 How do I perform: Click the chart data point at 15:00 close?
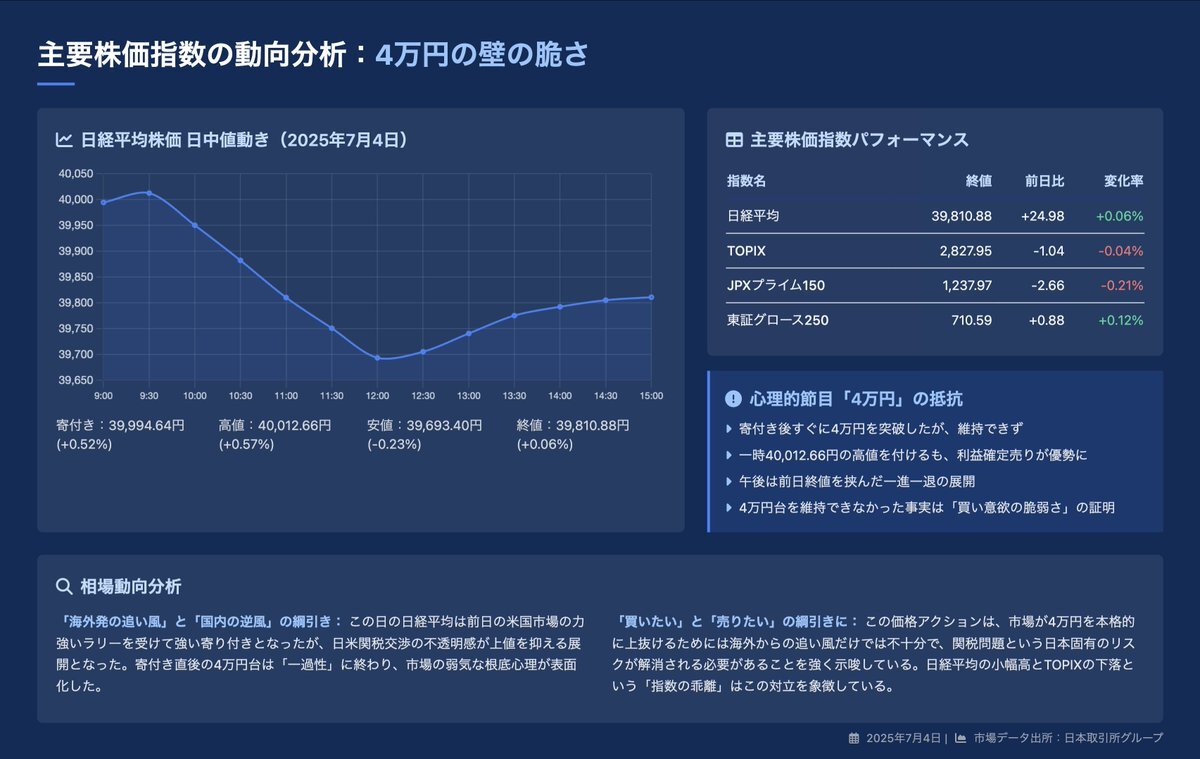pos(651,297)
